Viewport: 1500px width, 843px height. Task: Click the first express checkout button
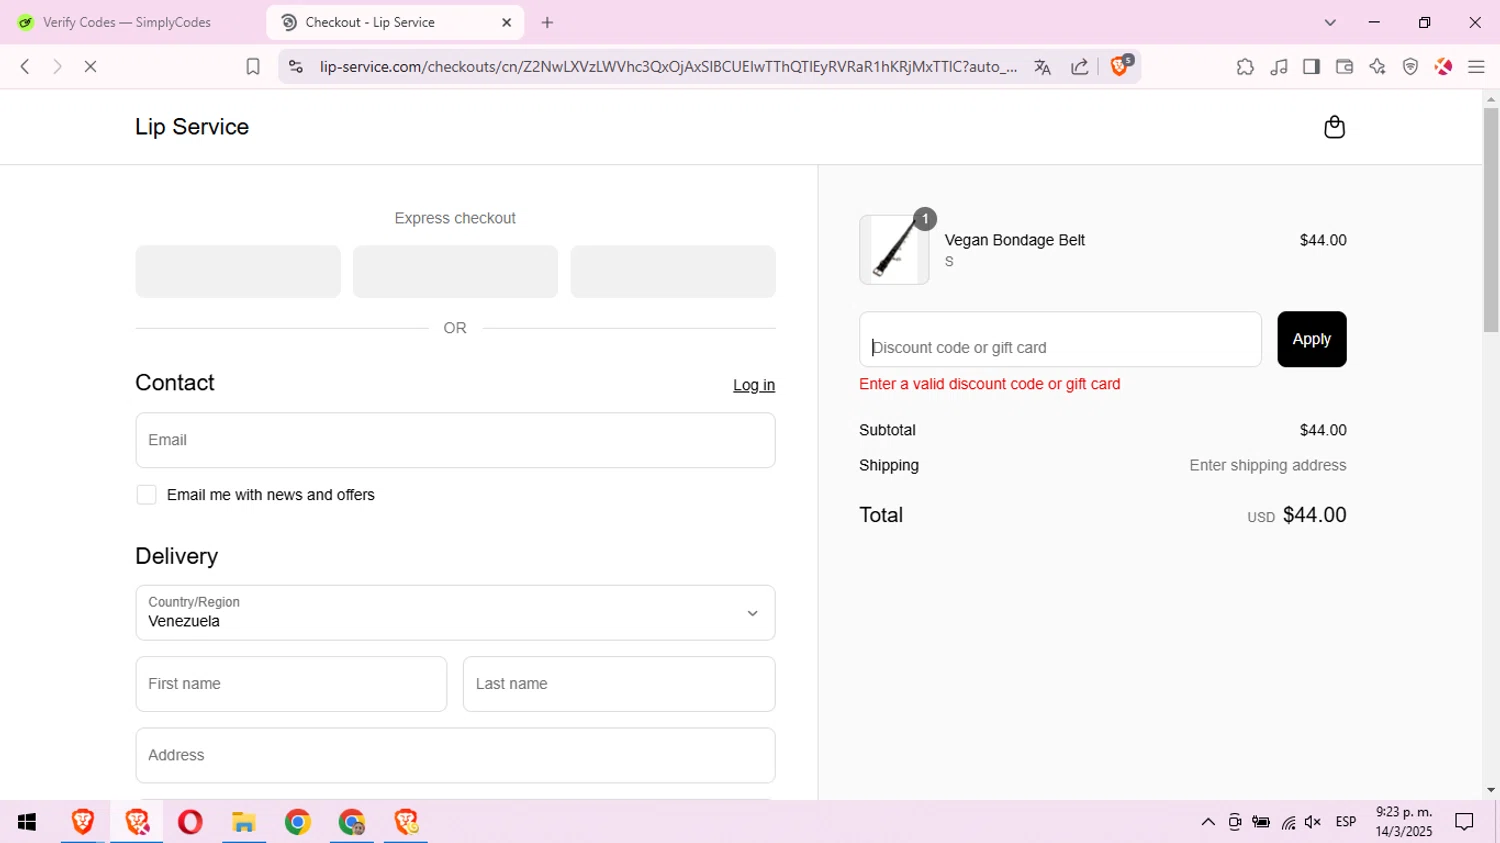tap(238, 272)
